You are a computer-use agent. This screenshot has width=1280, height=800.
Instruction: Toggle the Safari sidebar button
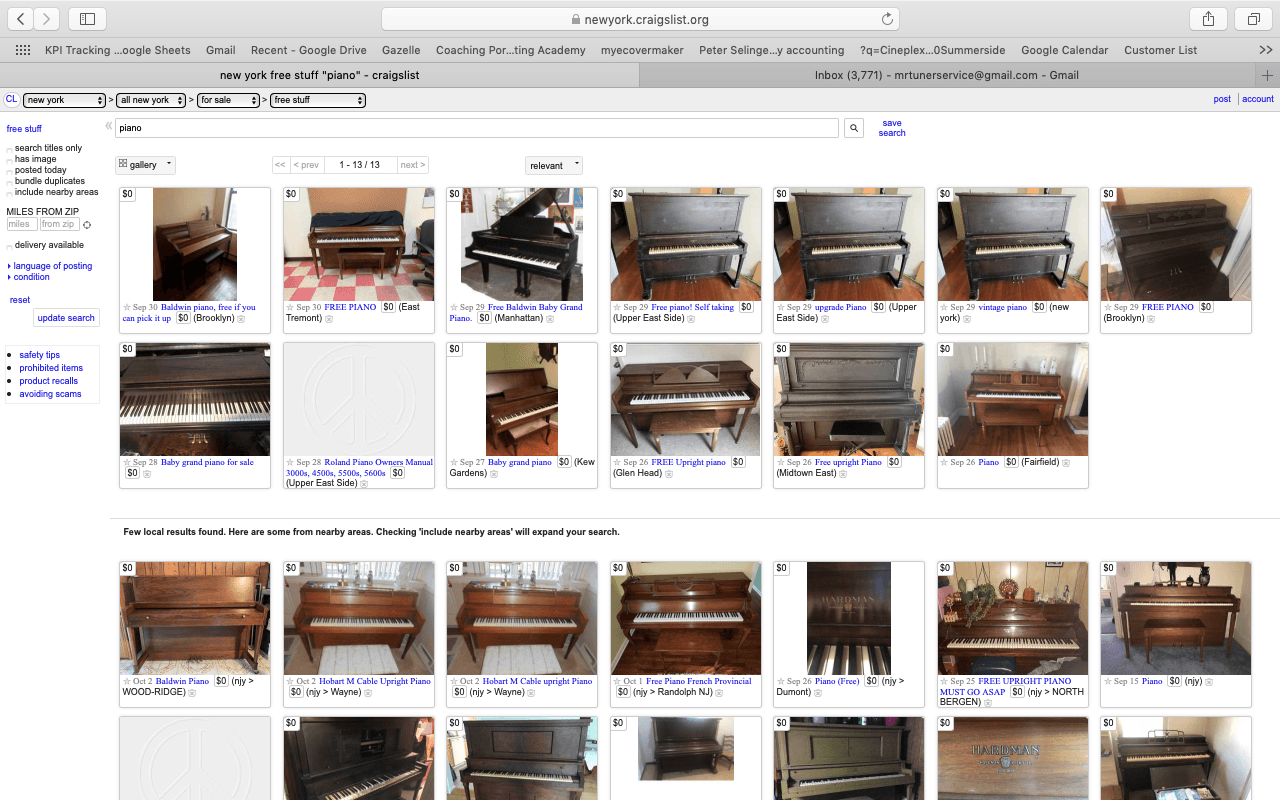click(x=87, y=19)
